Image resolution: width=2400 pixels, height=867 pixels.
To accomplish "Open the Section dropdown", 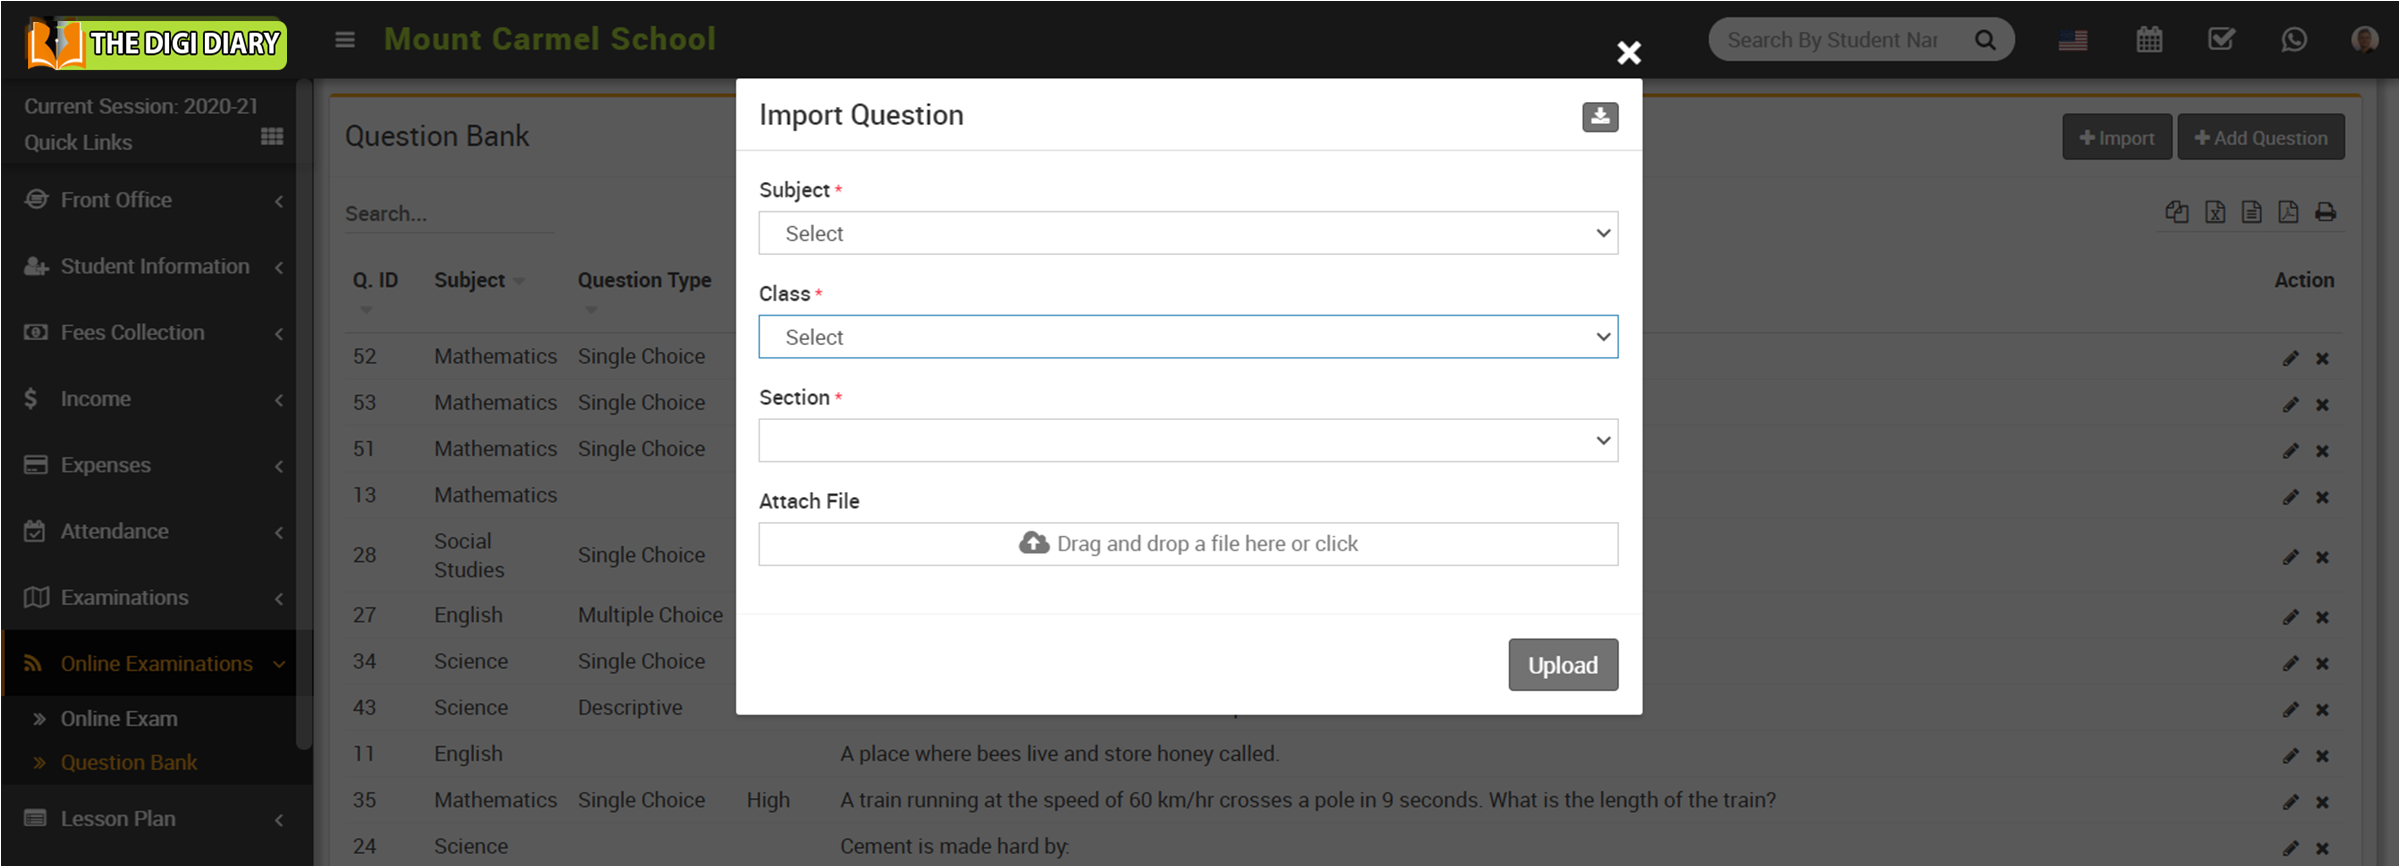I will [1187, 441].
